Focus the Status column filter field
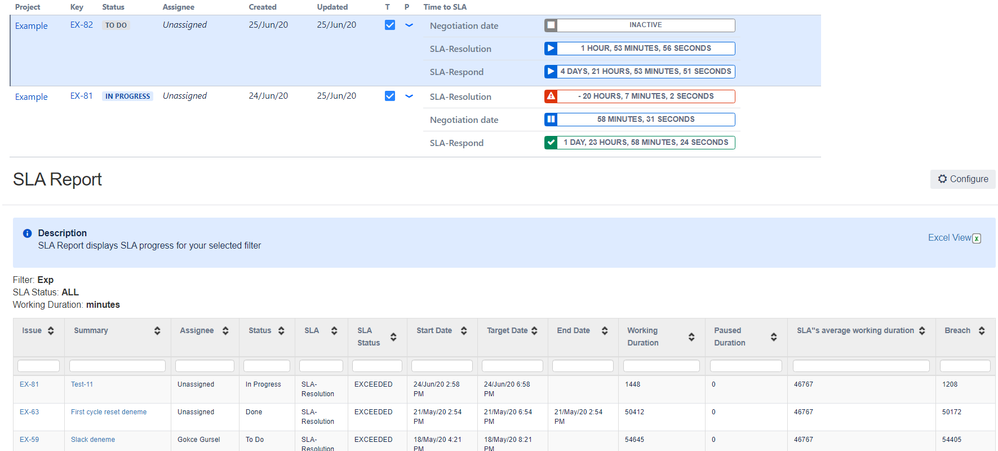 click(x=267, y=366)
